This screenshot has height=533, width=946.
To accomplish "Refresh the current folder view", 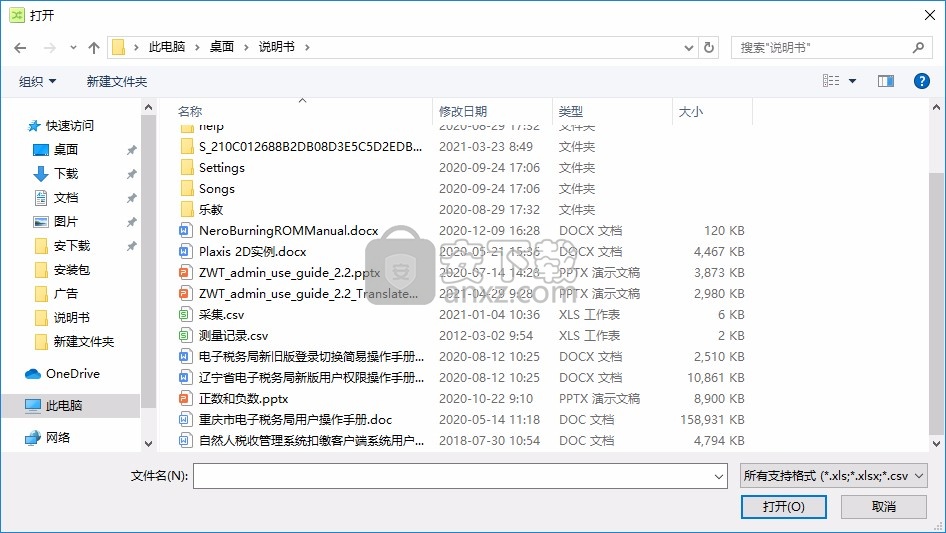I will click(709, 47).
